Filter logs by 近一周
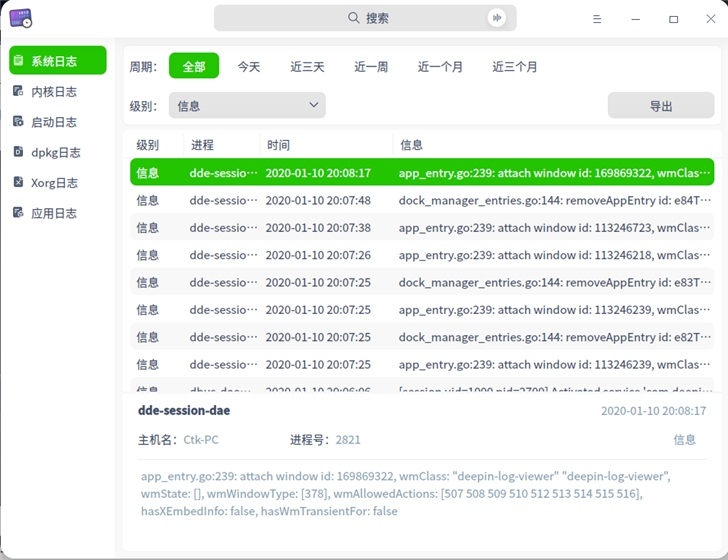Image resolution: width=728 pixels, height=560 pixels. (x=371, y=67)
